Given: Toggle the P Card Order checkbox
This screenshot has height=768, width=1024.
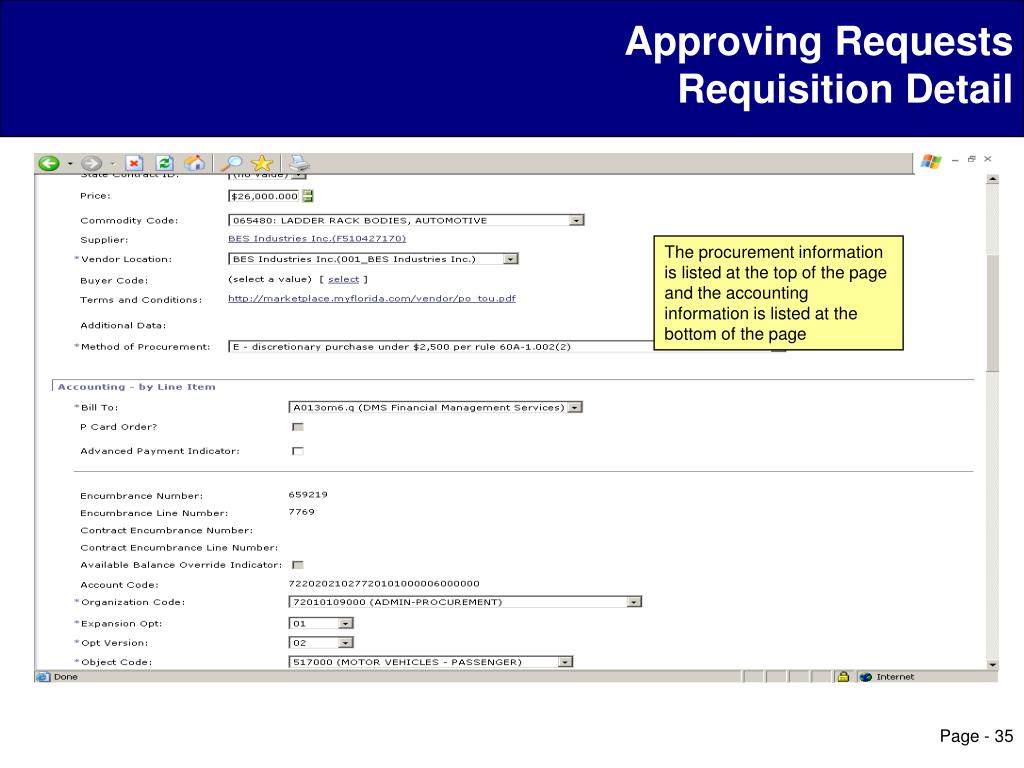Looking at the screenshot, I should (x=298, y=427).
